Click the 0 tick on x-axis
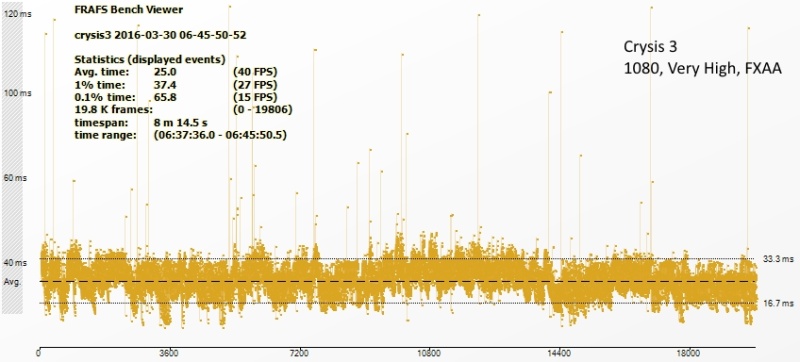800x362 pixels. [x=39, y=353]
